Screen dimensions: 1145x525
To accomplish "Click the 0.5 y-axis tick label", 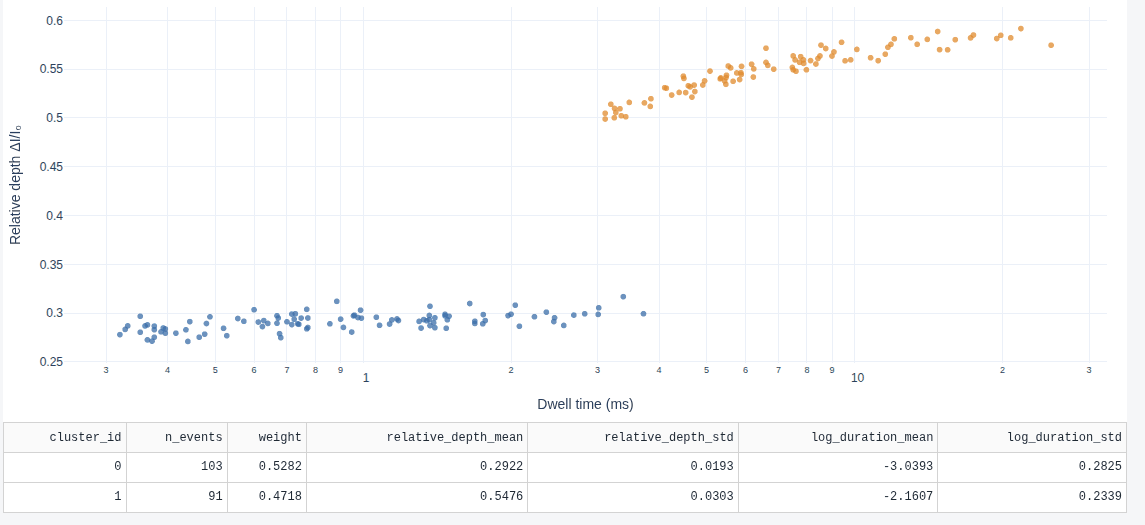I will pyautogui.click(x=56, y=118).
